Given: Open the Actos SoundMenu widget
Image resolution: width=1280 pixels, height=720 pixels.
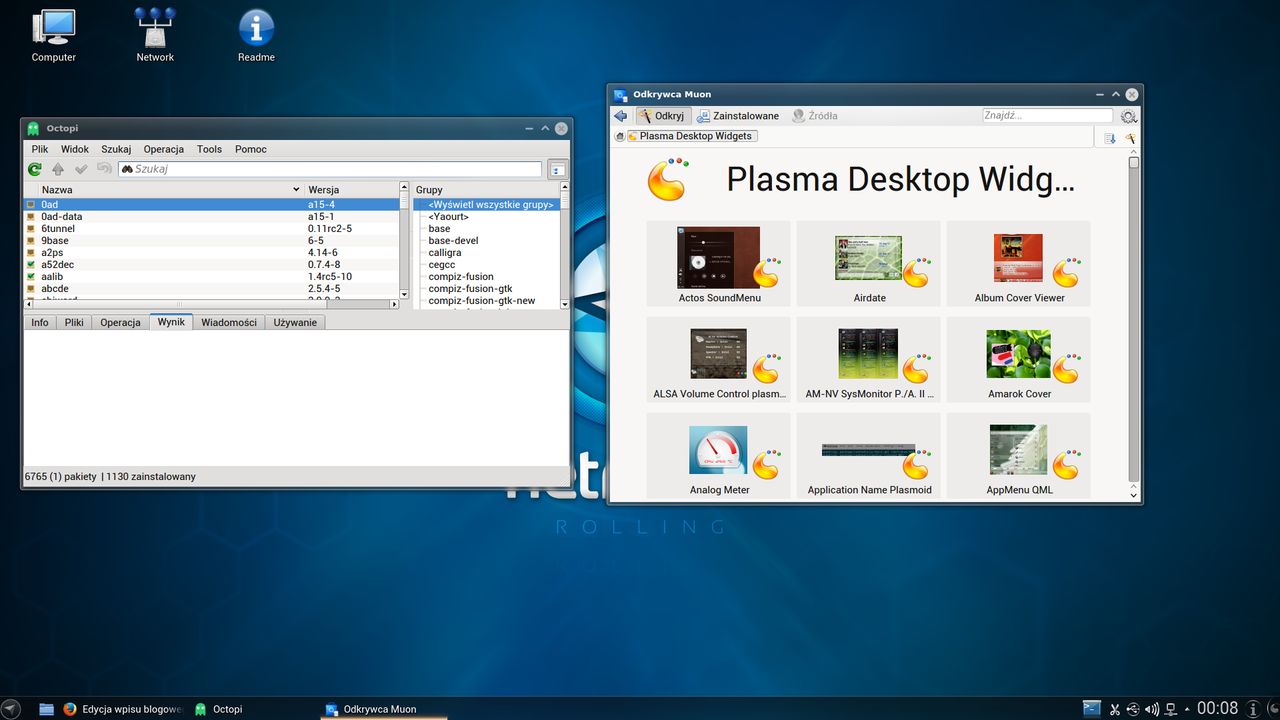Looking at the screenshot, I should pos(719,264).
